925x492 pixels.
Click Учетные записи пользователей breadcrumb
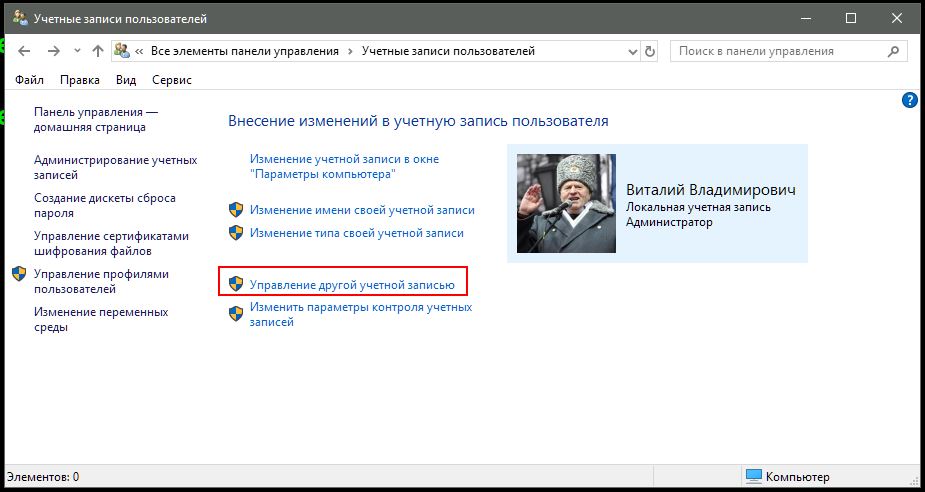pyautogui.click(x=448, y=51)
